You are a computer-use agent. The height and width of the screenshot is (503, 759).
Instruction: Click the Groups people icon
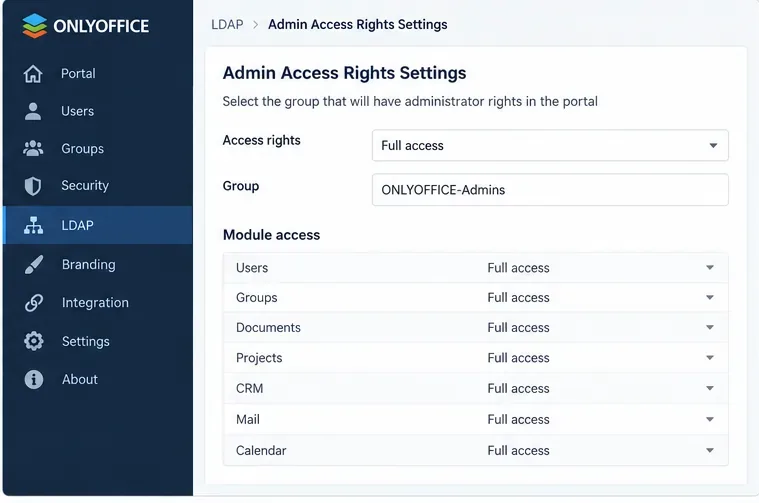33,148
